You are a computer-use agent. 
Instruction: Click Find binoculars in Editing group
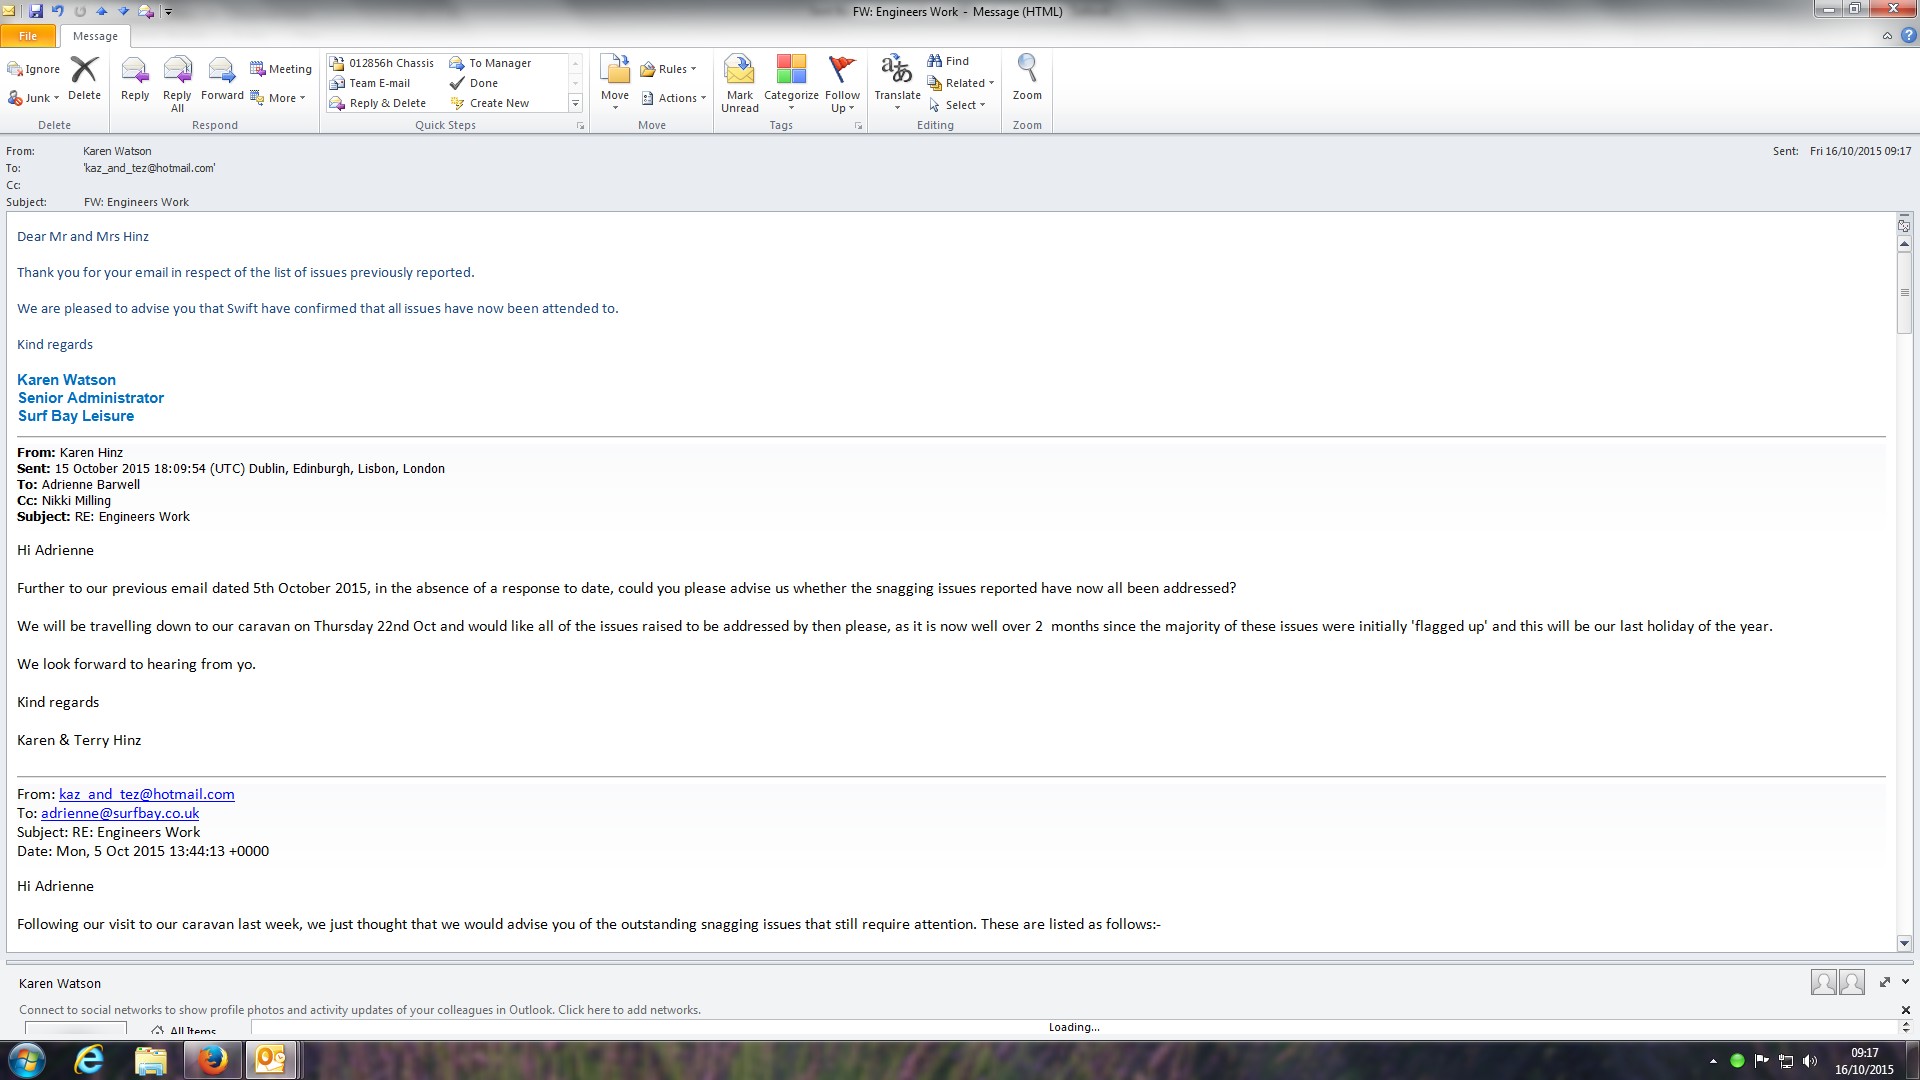948,61
